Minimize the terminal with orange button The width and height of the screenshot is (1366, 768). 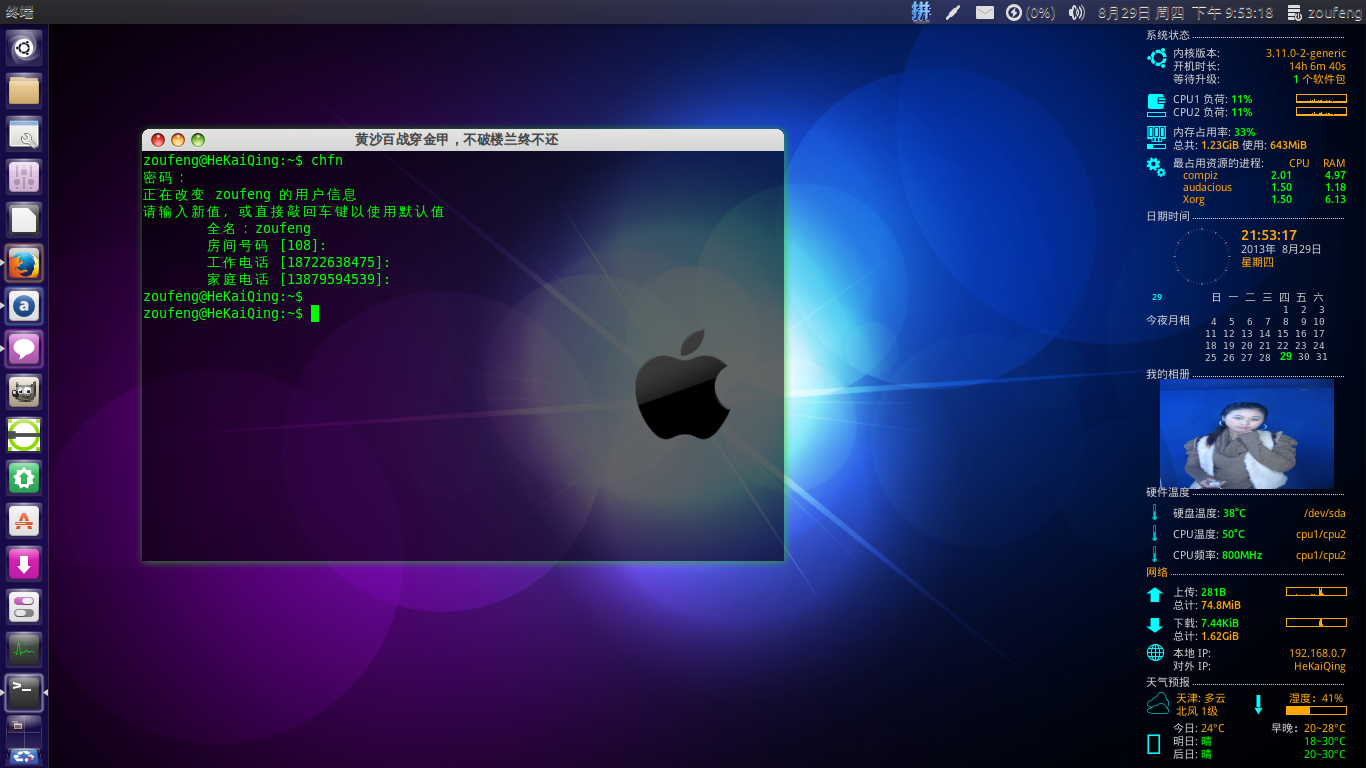178,140
